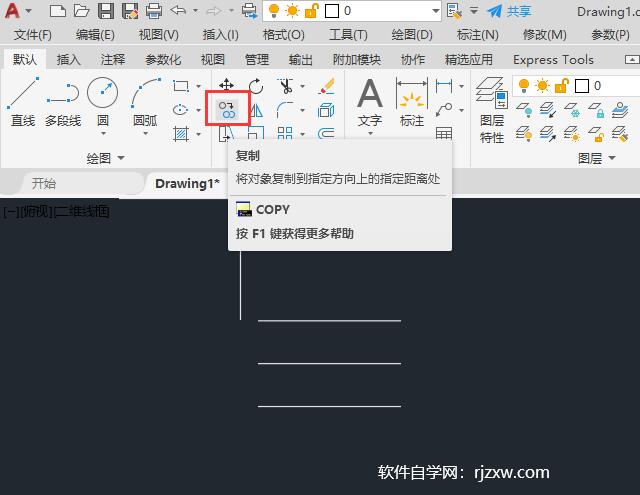640x495 pixels.
Task: Click the printer Plot icon in the quick access toolbar
Action: click(154, 11)
